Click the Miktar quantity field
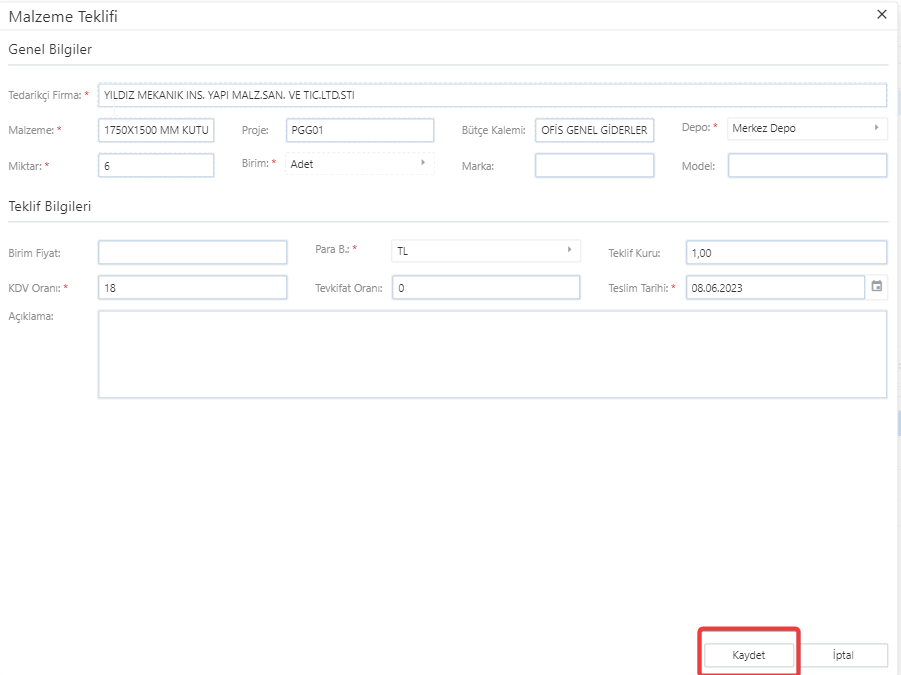This screenshot has height=675, width=901. click(x=156, y=166)
